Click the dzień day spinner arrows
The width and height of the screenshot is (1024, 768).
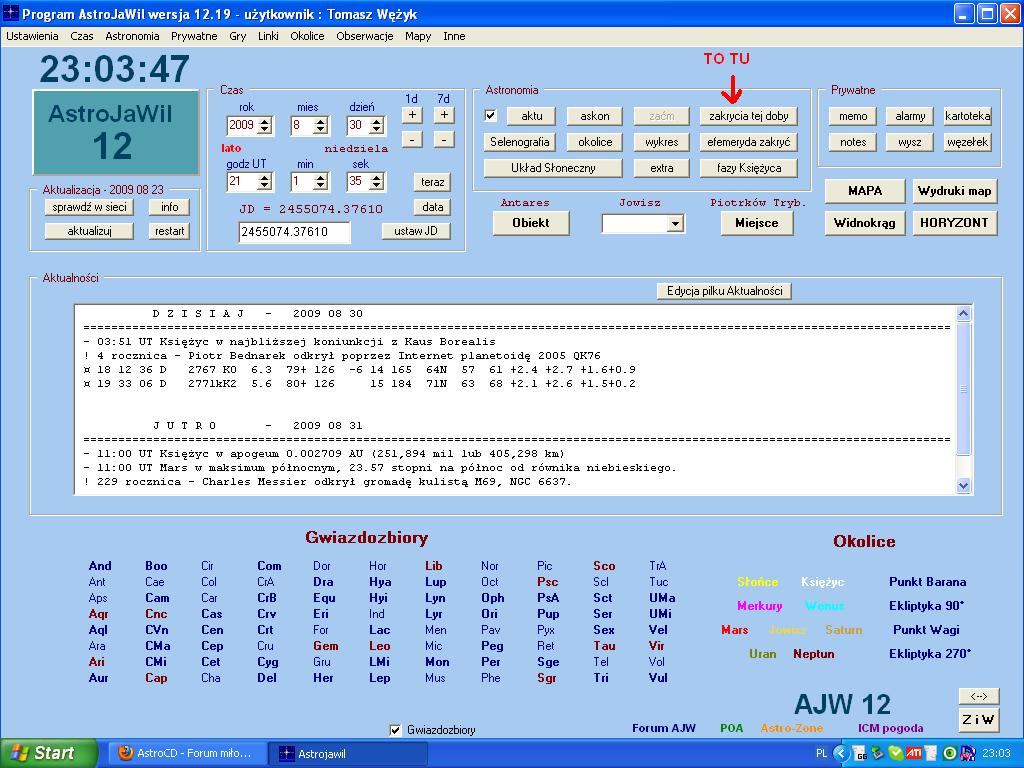click(376, 125)
